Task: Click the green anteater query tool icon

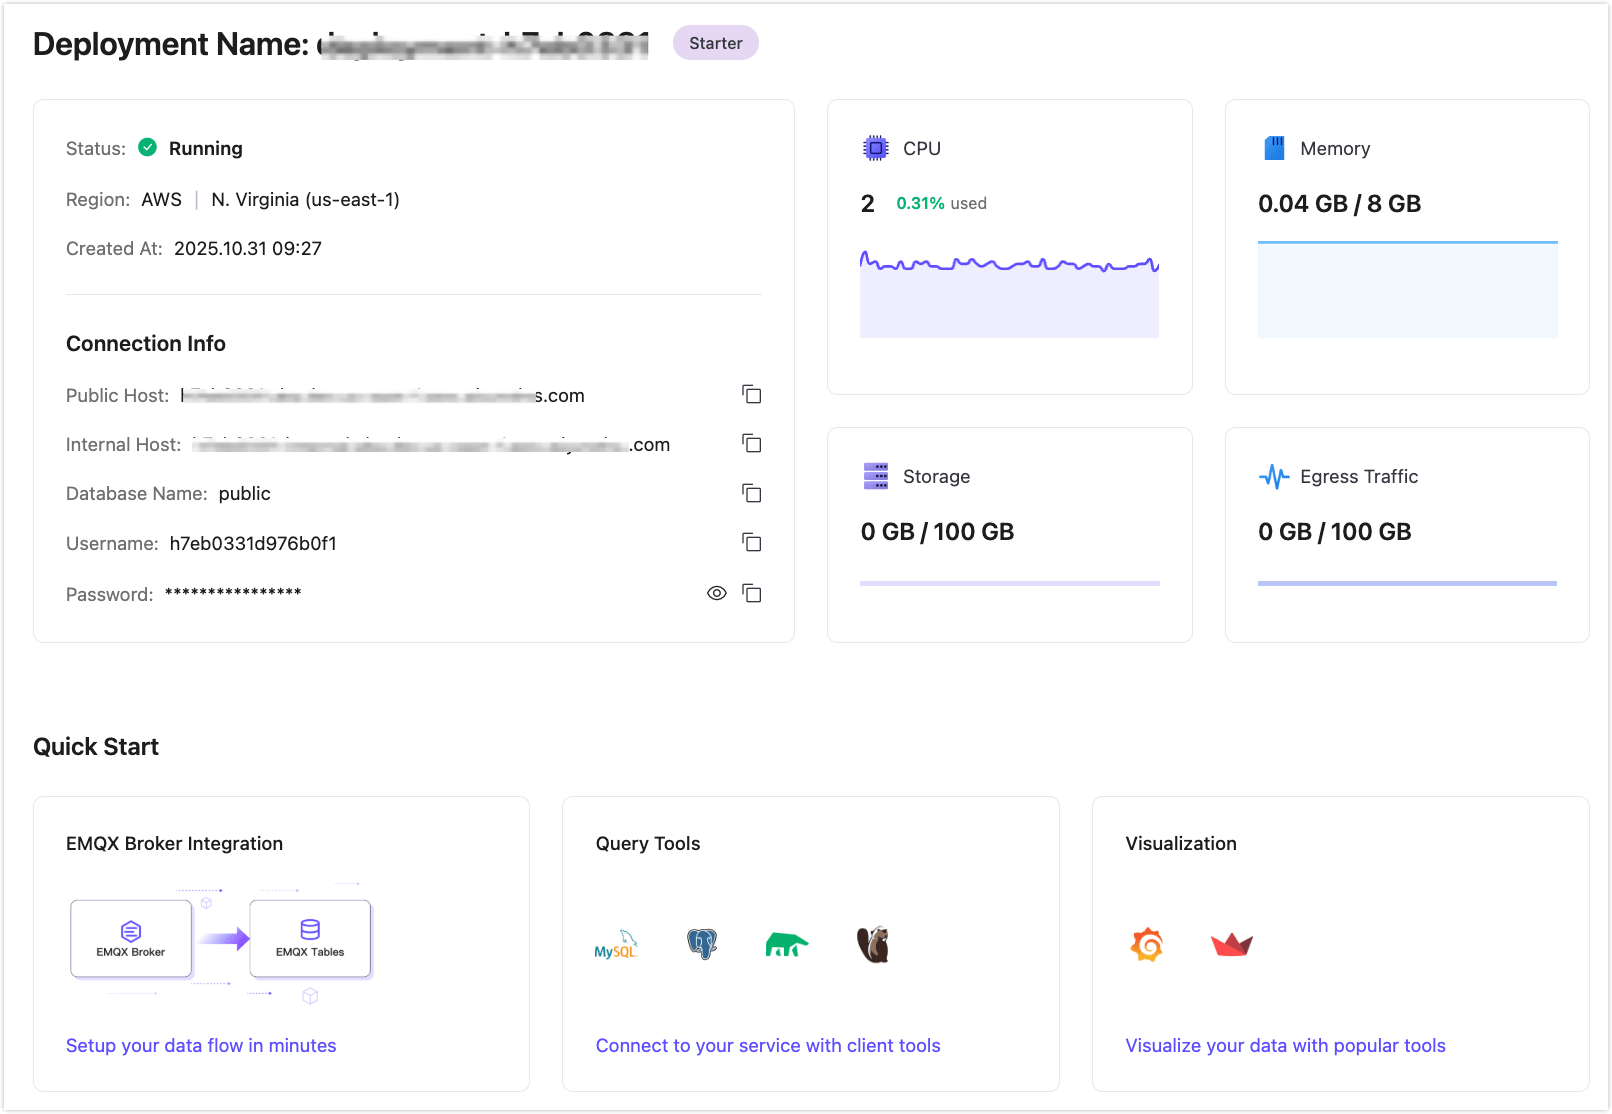Action: coord(786,943)
